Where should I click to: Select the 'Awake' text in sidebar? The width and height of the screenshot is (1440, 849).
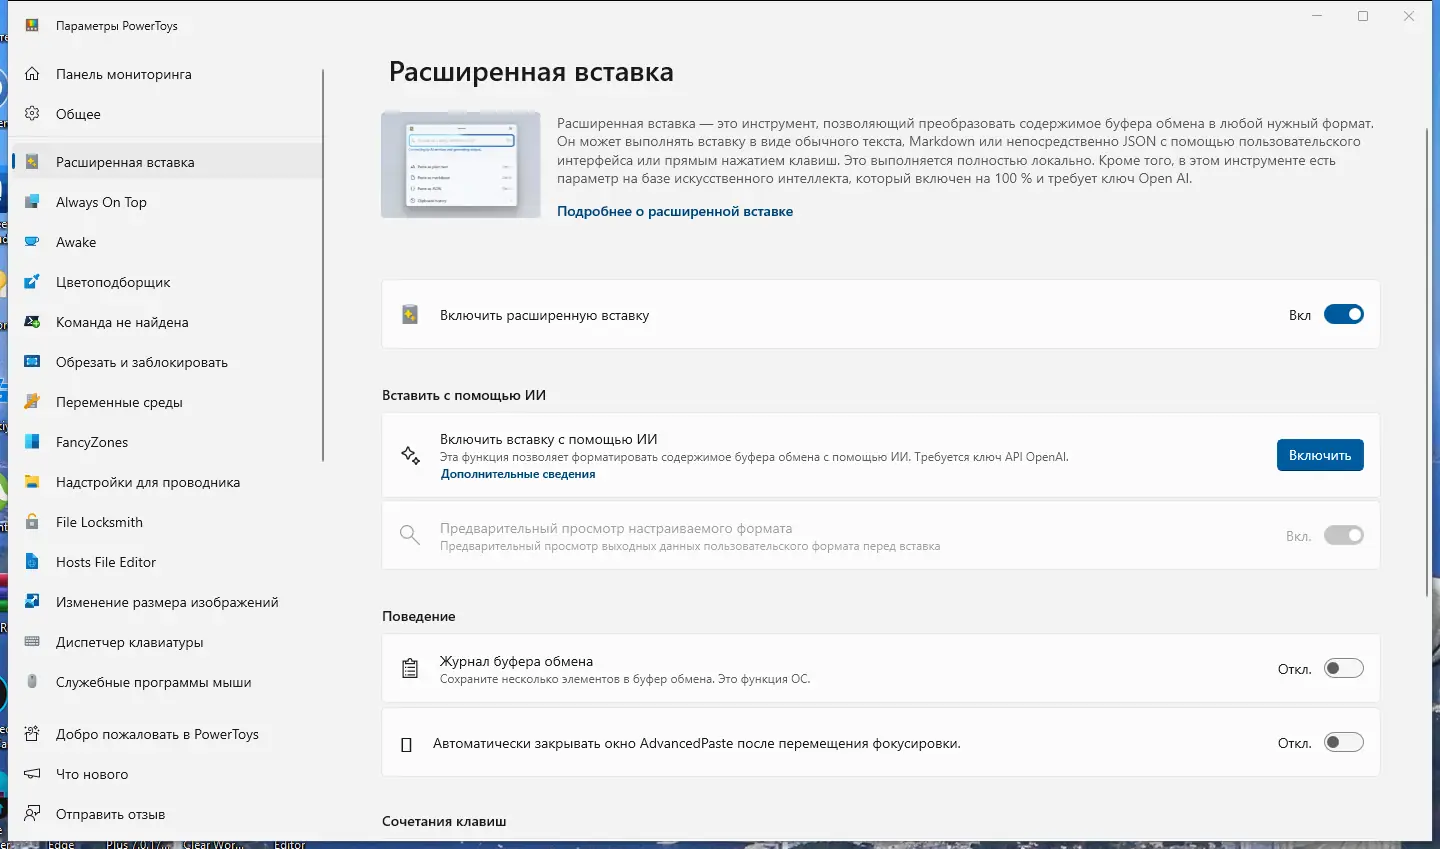(x=76, y=243)
